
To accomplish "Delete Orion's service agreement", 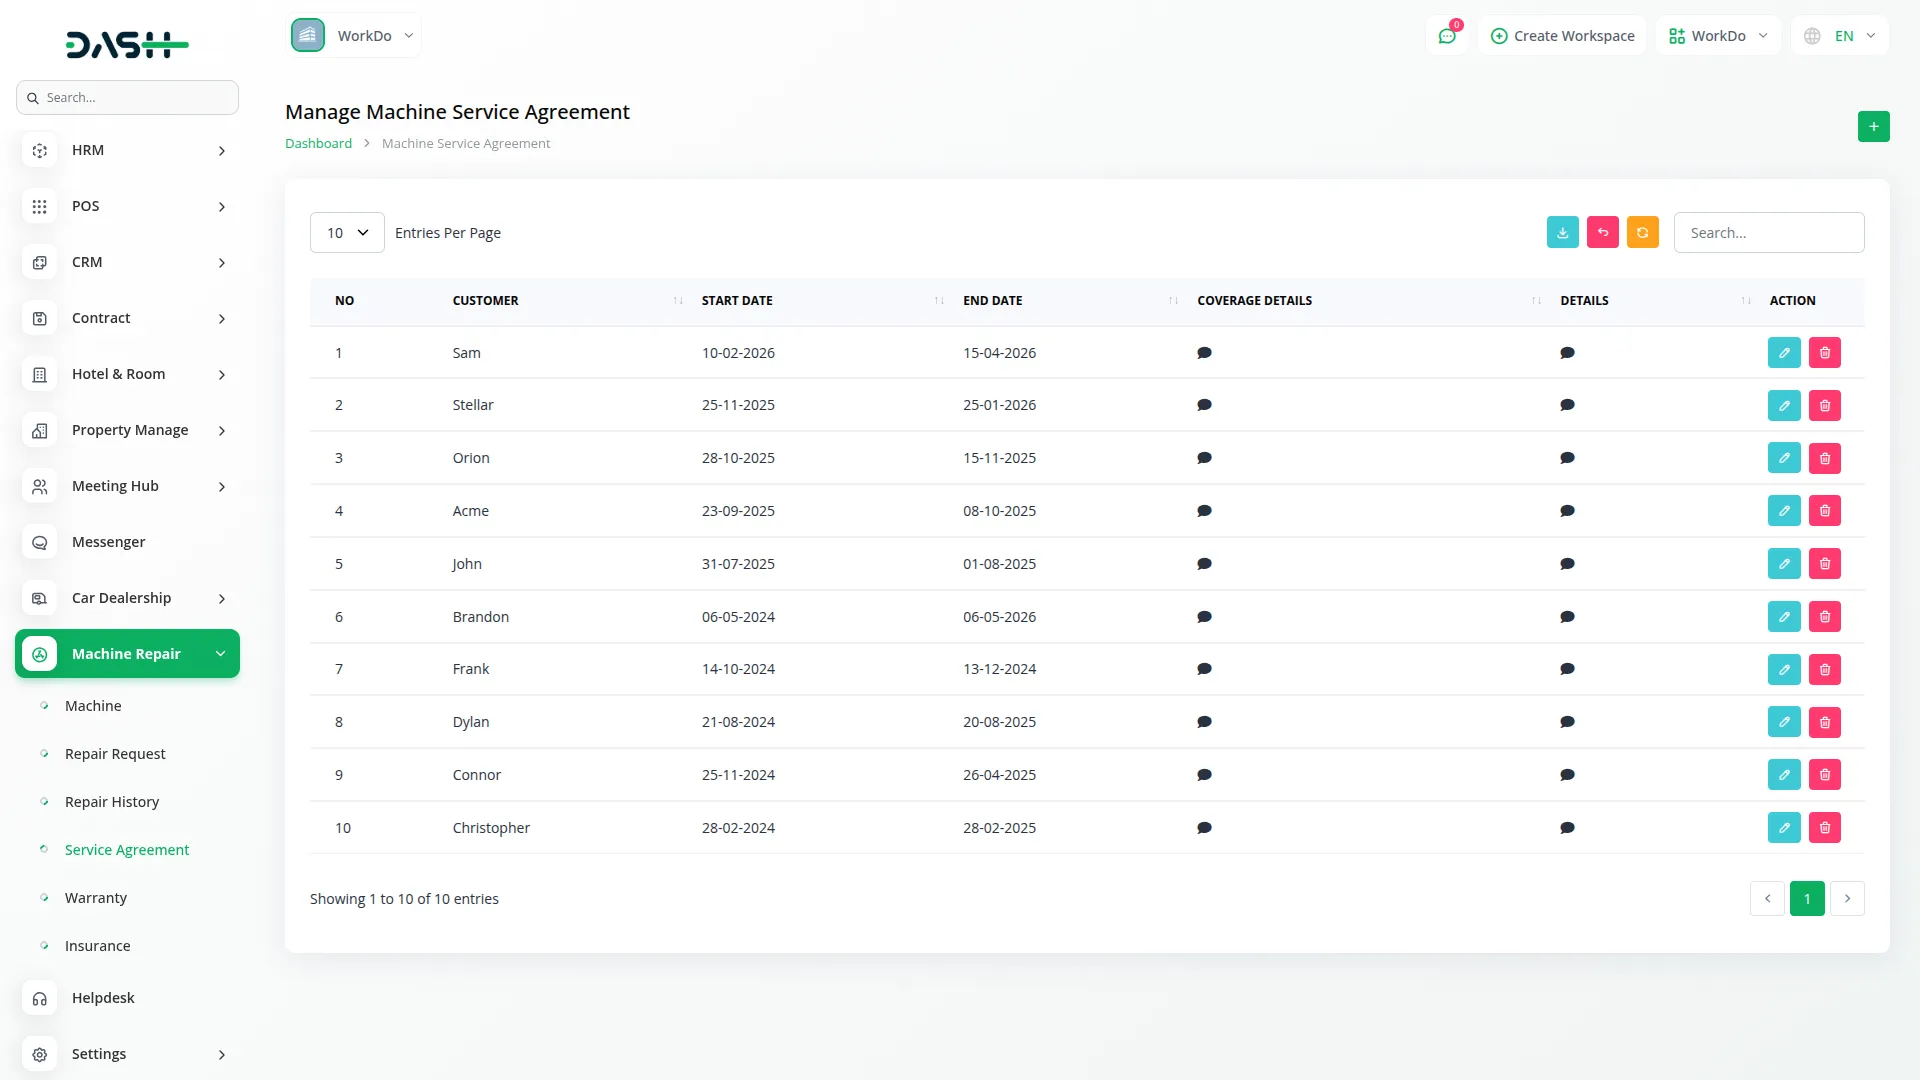I will pyautogui.click(x=1824, y=458).
